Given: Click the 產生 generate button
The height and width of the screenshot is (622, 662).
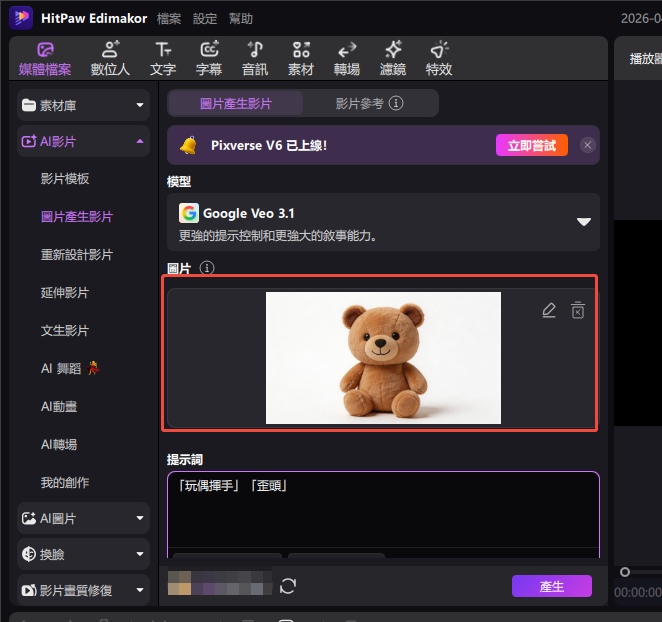Looking at the screenshot, I should (551, 586).
